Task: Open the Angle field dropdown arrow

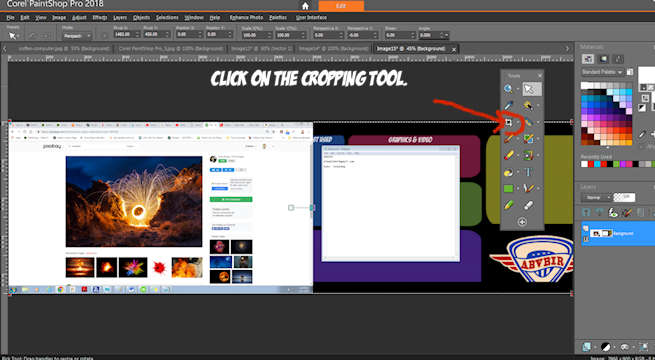Action: tap(446, 35)
